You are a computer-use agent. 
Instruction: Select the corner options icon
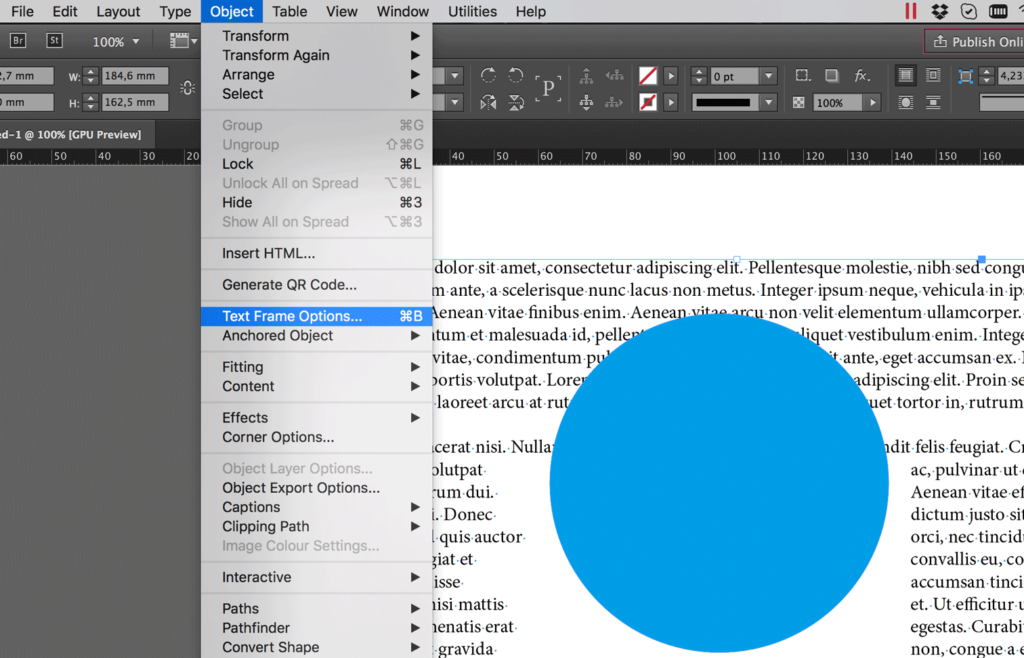pyautogui.click(x=801, y=75)
